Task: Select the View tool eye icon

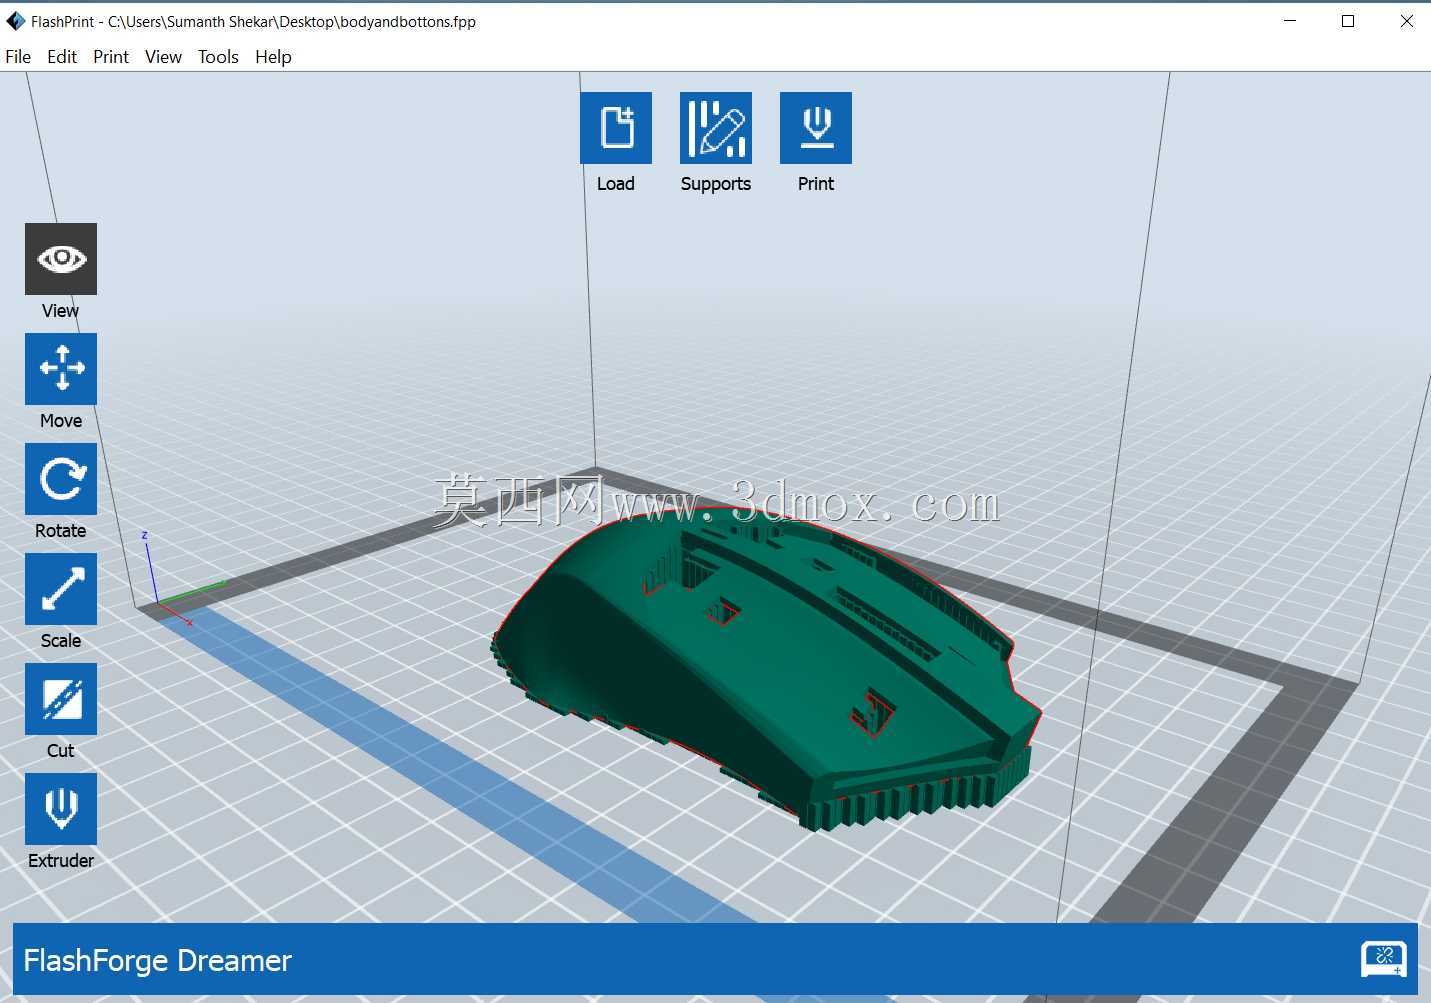Action: 61,259
